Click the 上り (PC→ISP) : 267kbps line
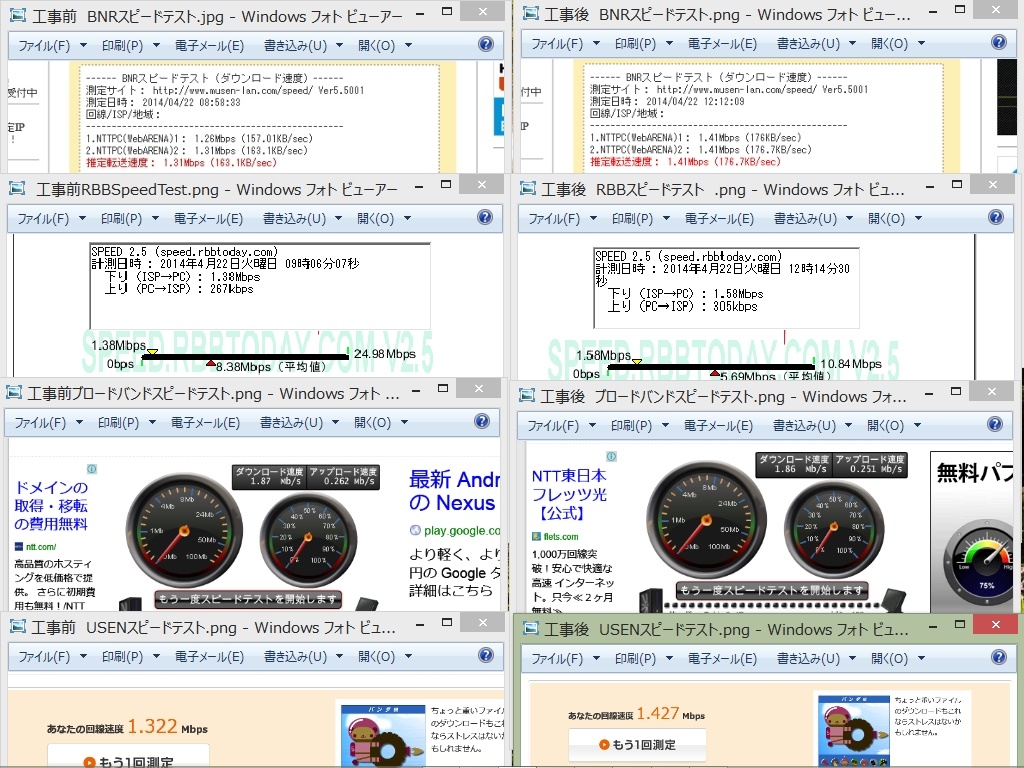1024x768 pixels. point(178,289)
